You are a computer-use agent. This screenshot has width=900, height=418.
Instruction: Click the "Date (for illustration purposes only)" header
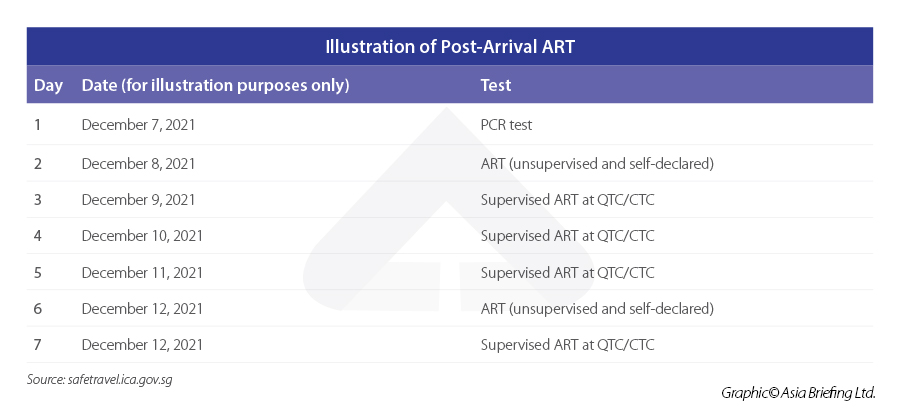point(215,85)
